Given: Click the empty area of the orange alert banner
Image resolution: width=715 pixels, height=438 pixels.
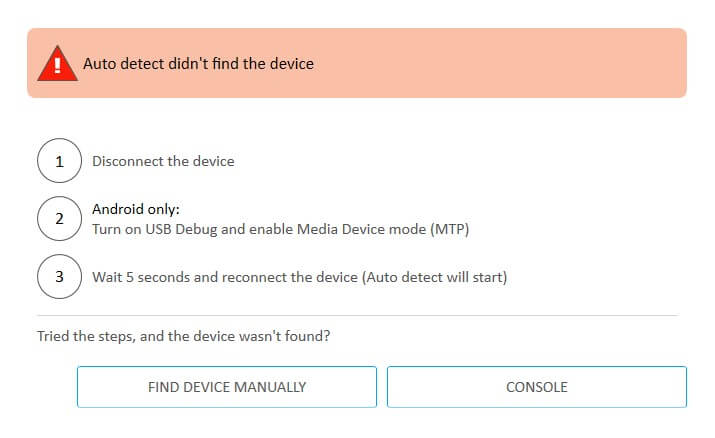Looking at the screenshot, I should (502, 63).
